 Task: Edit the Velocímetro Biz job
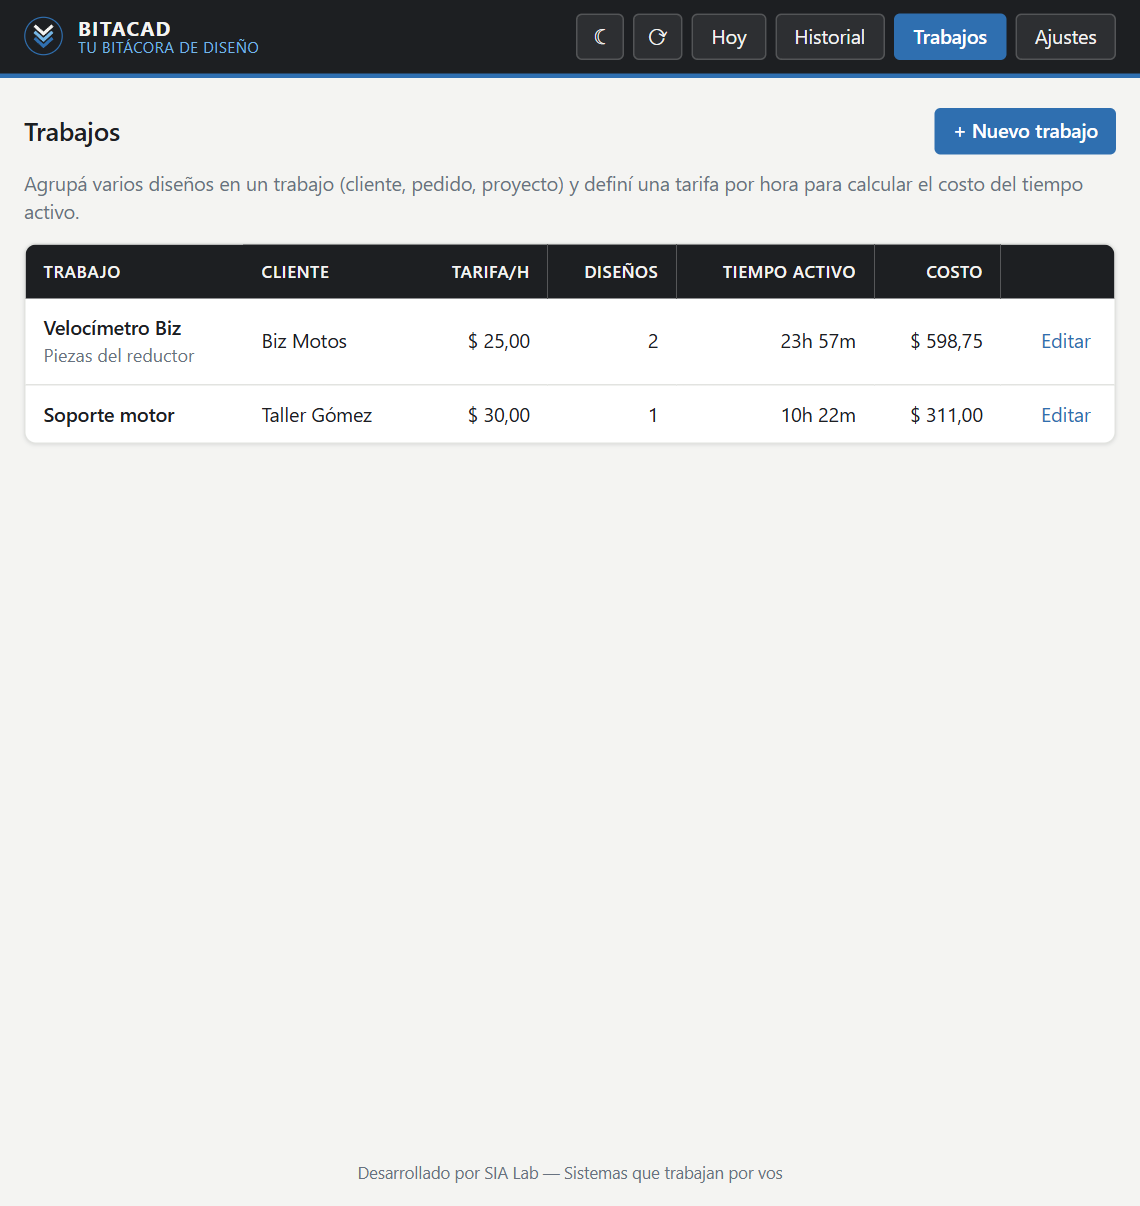click(1066, 341)
